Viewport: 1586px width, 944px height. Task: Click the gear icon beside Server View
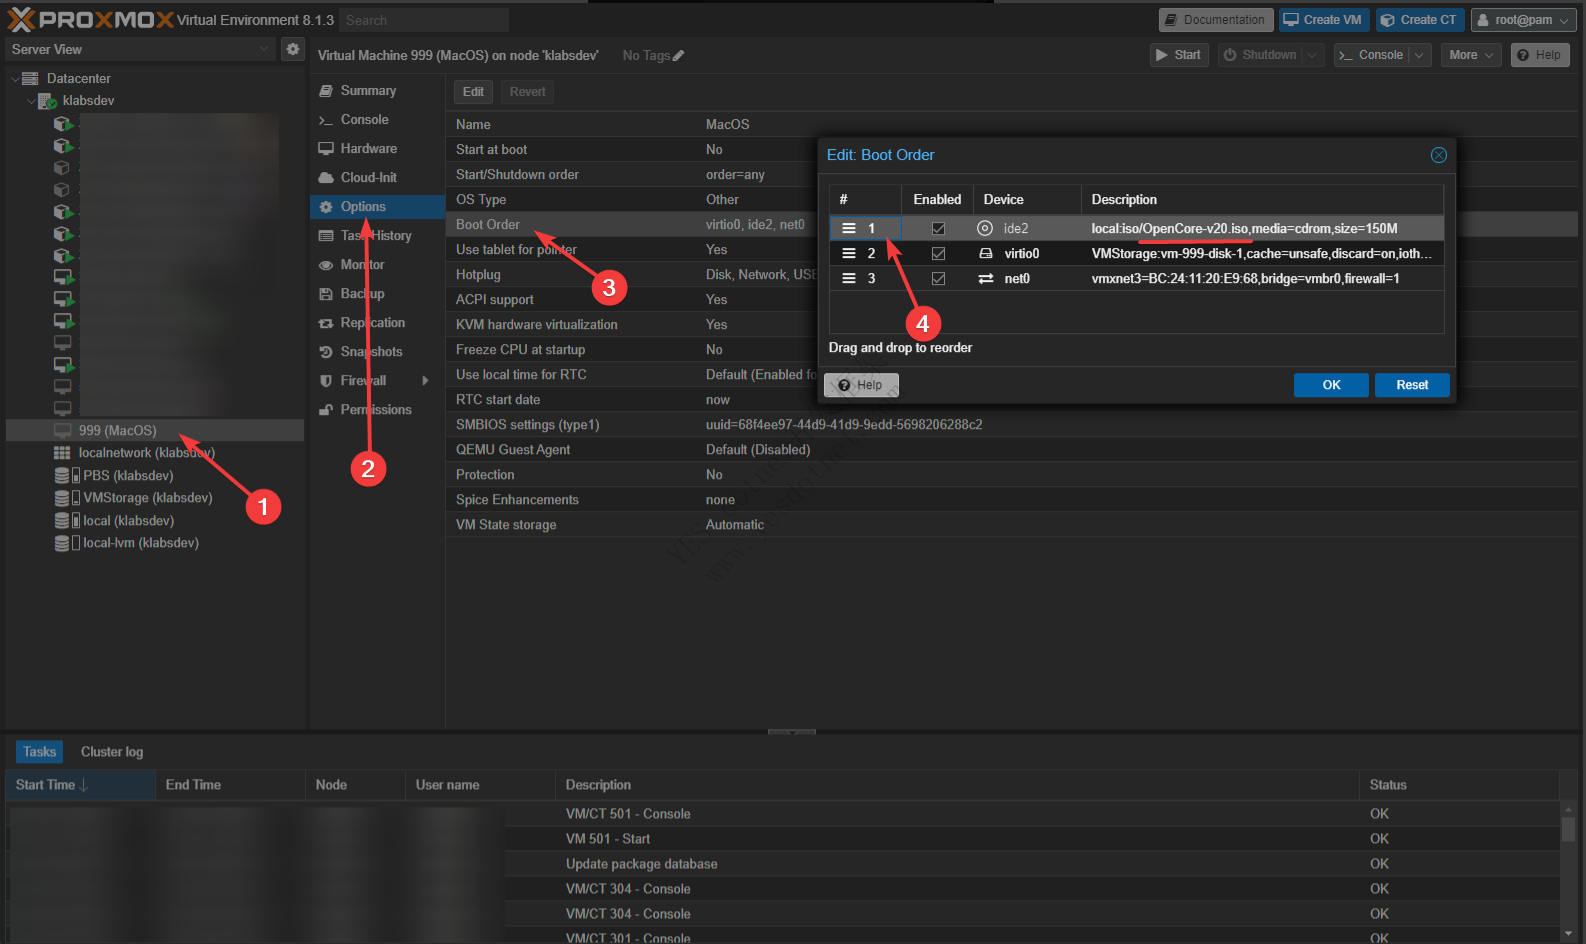(x=292, y=49)
